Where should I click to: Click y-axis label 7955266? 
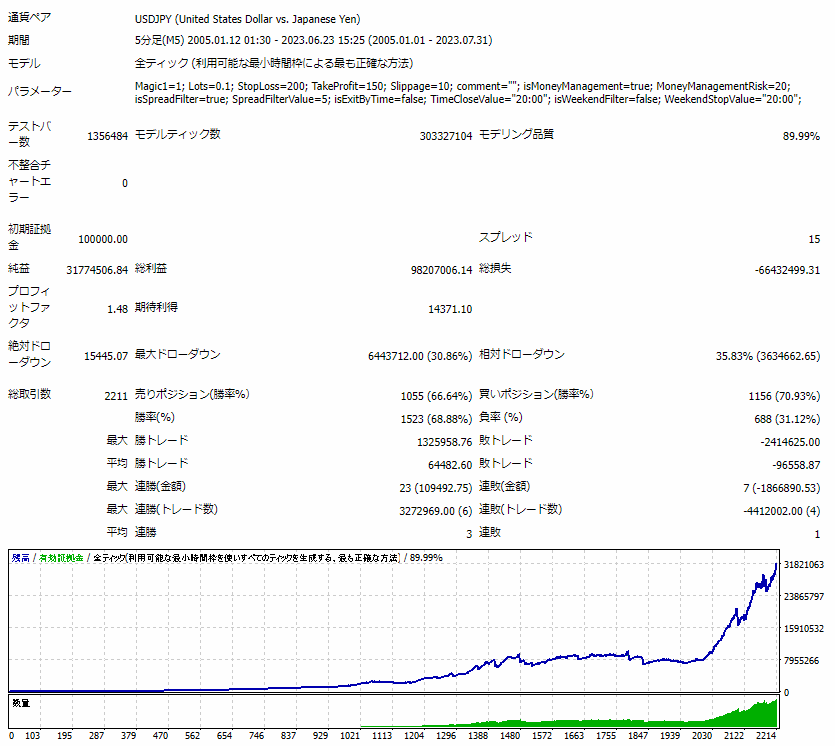[x=801, y=661]
